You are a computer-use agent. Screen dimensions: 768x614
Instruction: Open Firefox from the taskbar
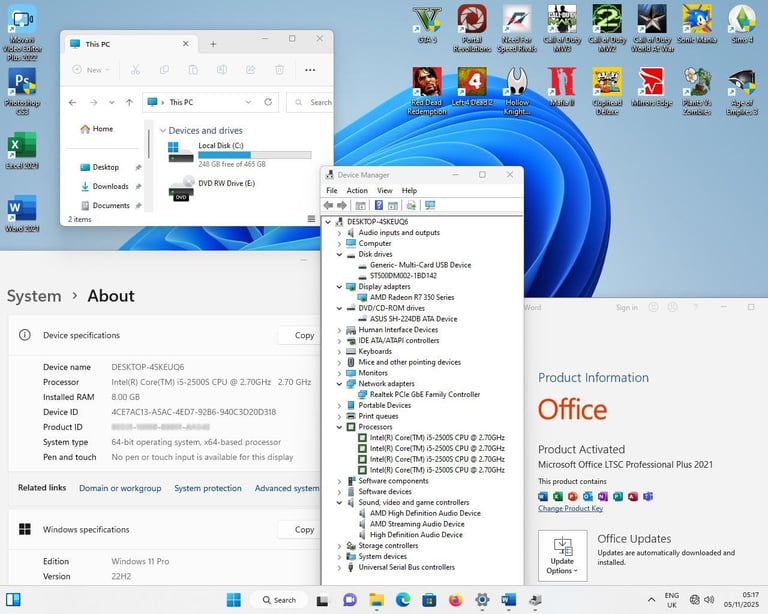tap(456, 600)
